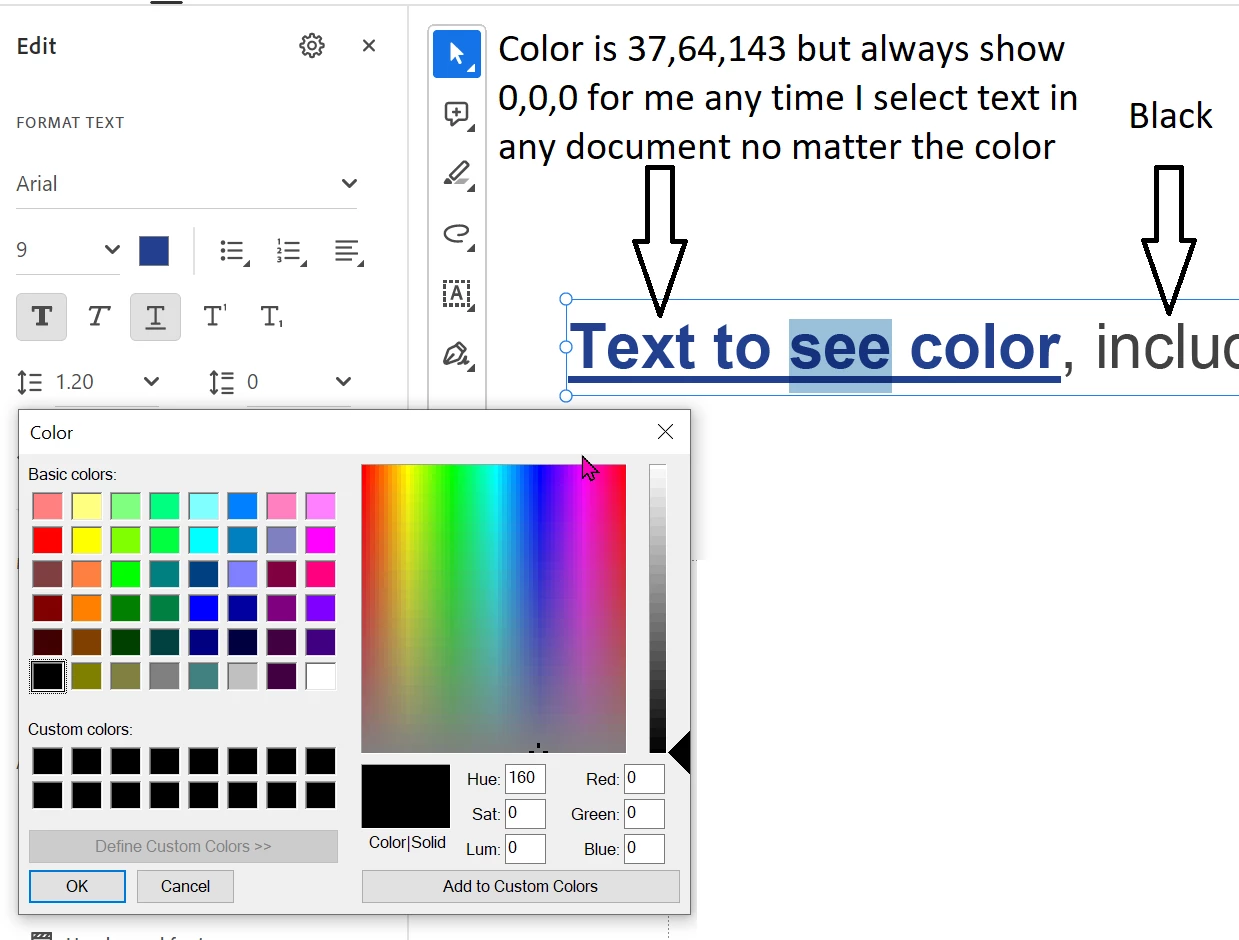Screen dimensions: 1239x940
Task: Open Edit panel settings gear
Action: click(312, 46)
